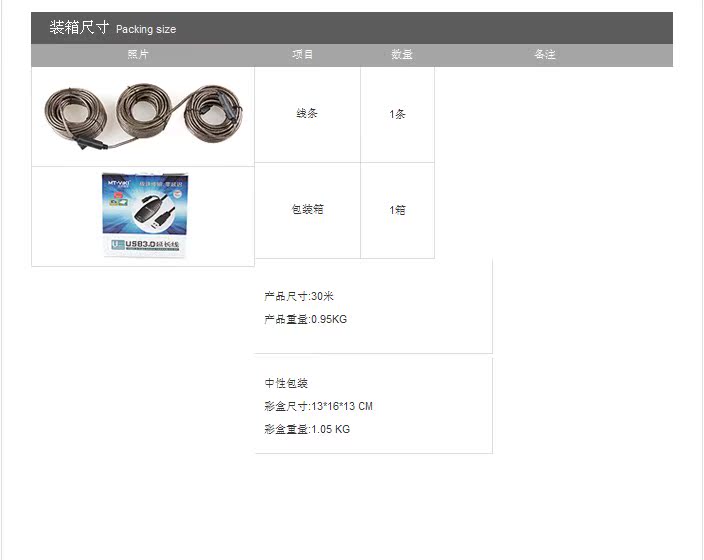Click the USB3.0 packaging box photo
This screenshot has height=560, width=704.
tap(145, 215)
